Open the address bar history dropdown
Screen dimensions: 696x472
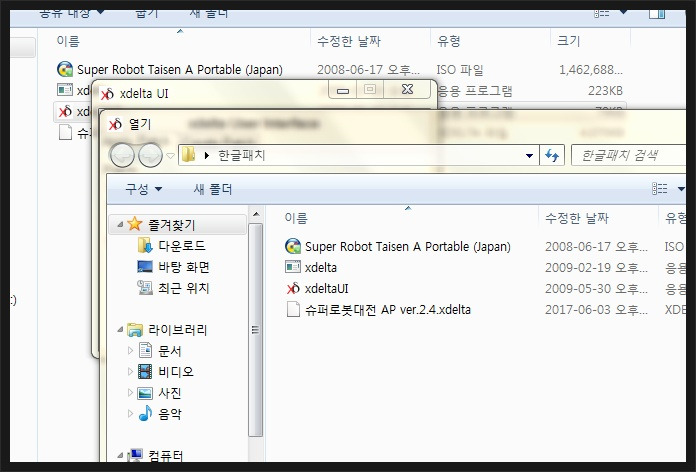(x=529, y=156)
